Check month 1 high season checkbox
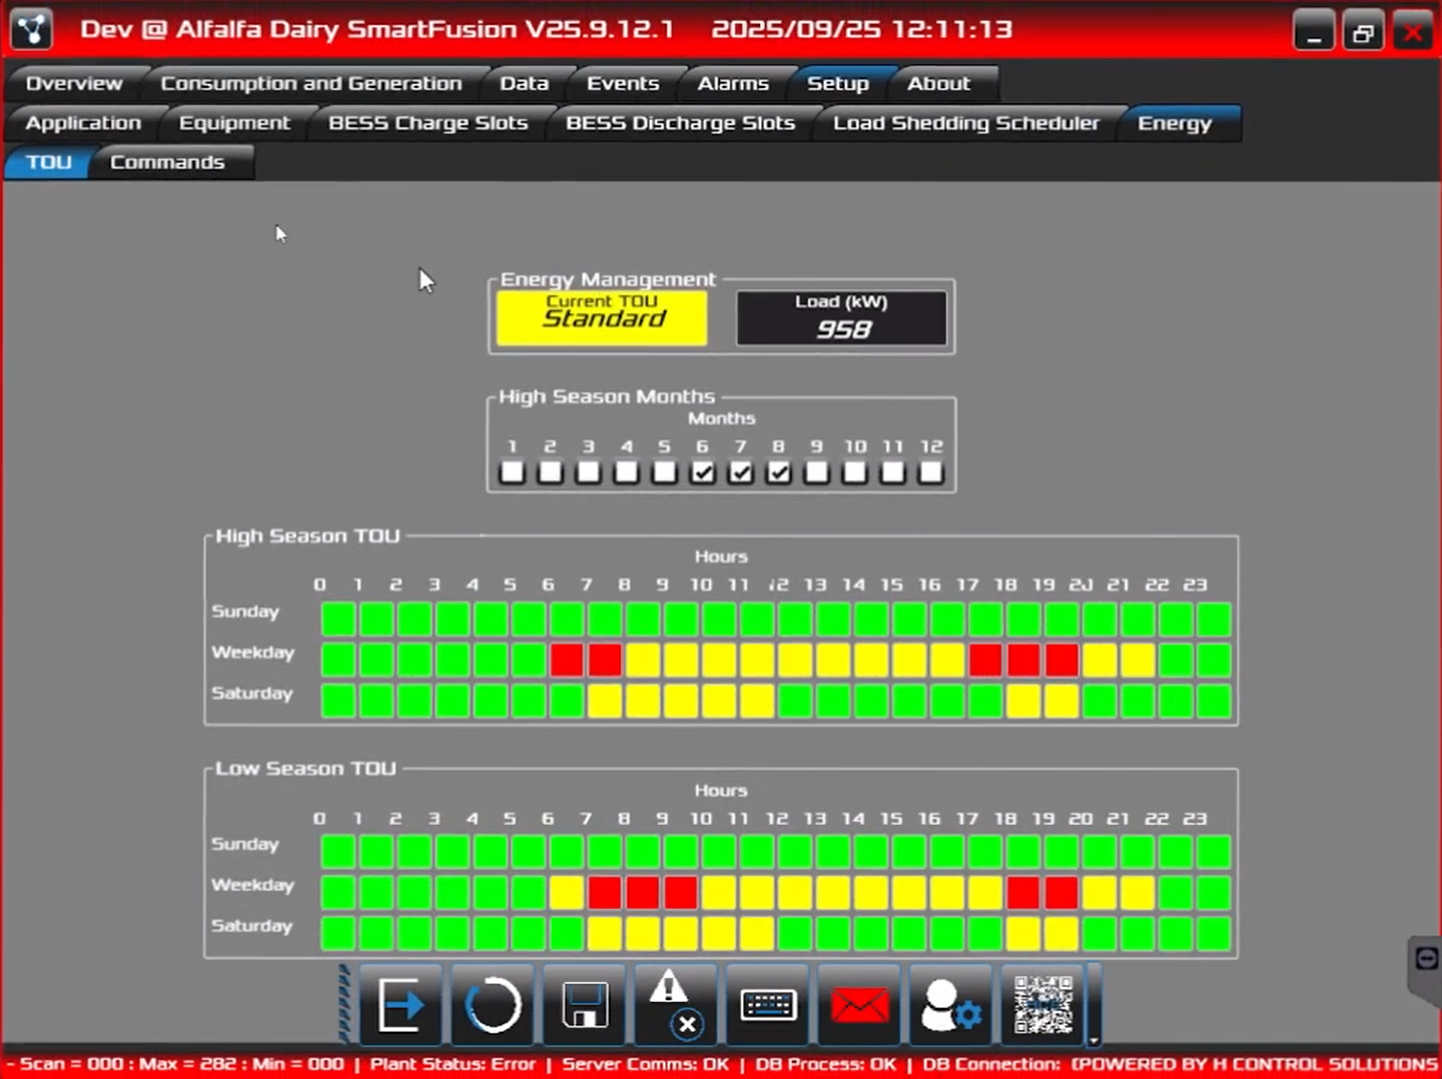Screen dimensions: 1442x1079 [512, 472]
